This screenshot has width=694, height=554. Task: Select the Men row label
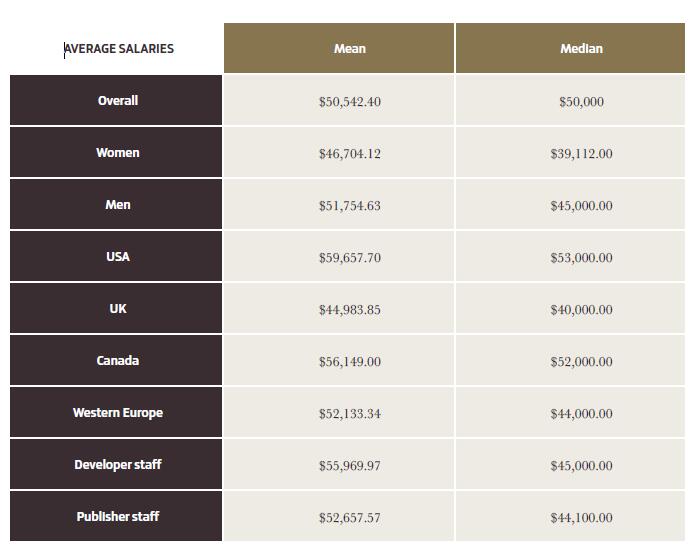[x=116, y=204]
